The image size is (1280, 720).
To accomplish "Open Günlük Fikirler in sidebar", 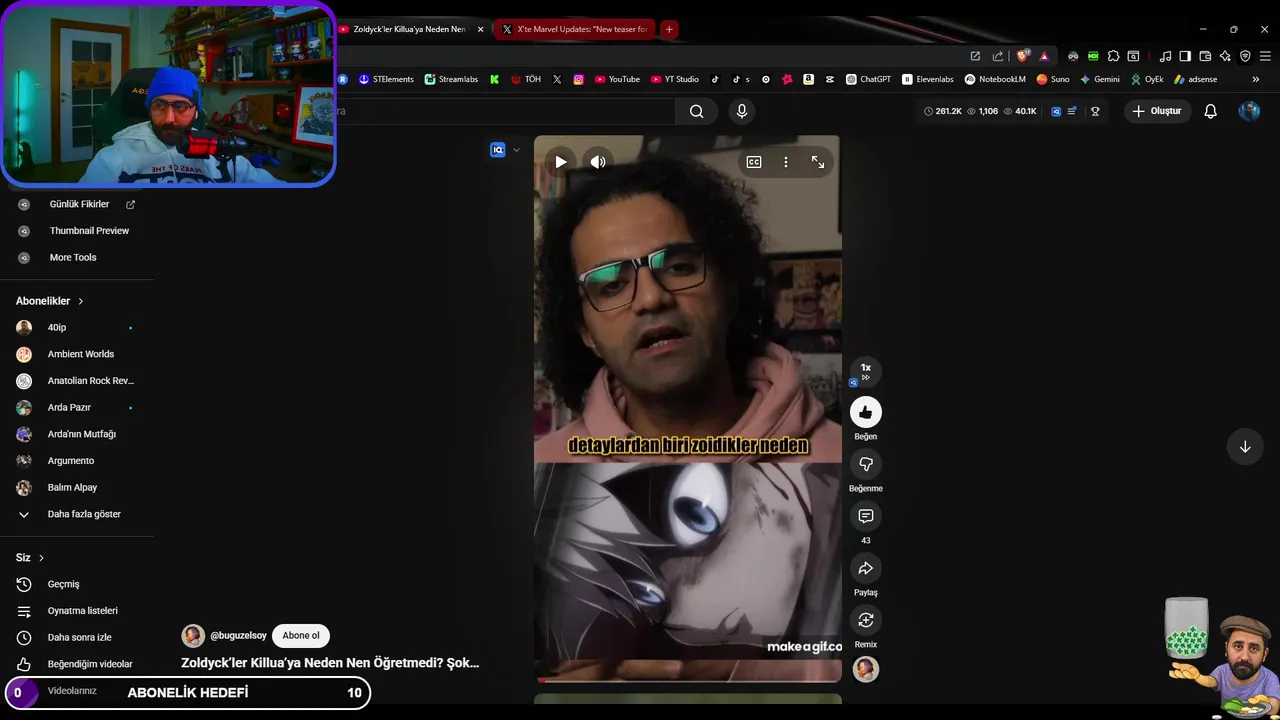I will tap(77, 204).
